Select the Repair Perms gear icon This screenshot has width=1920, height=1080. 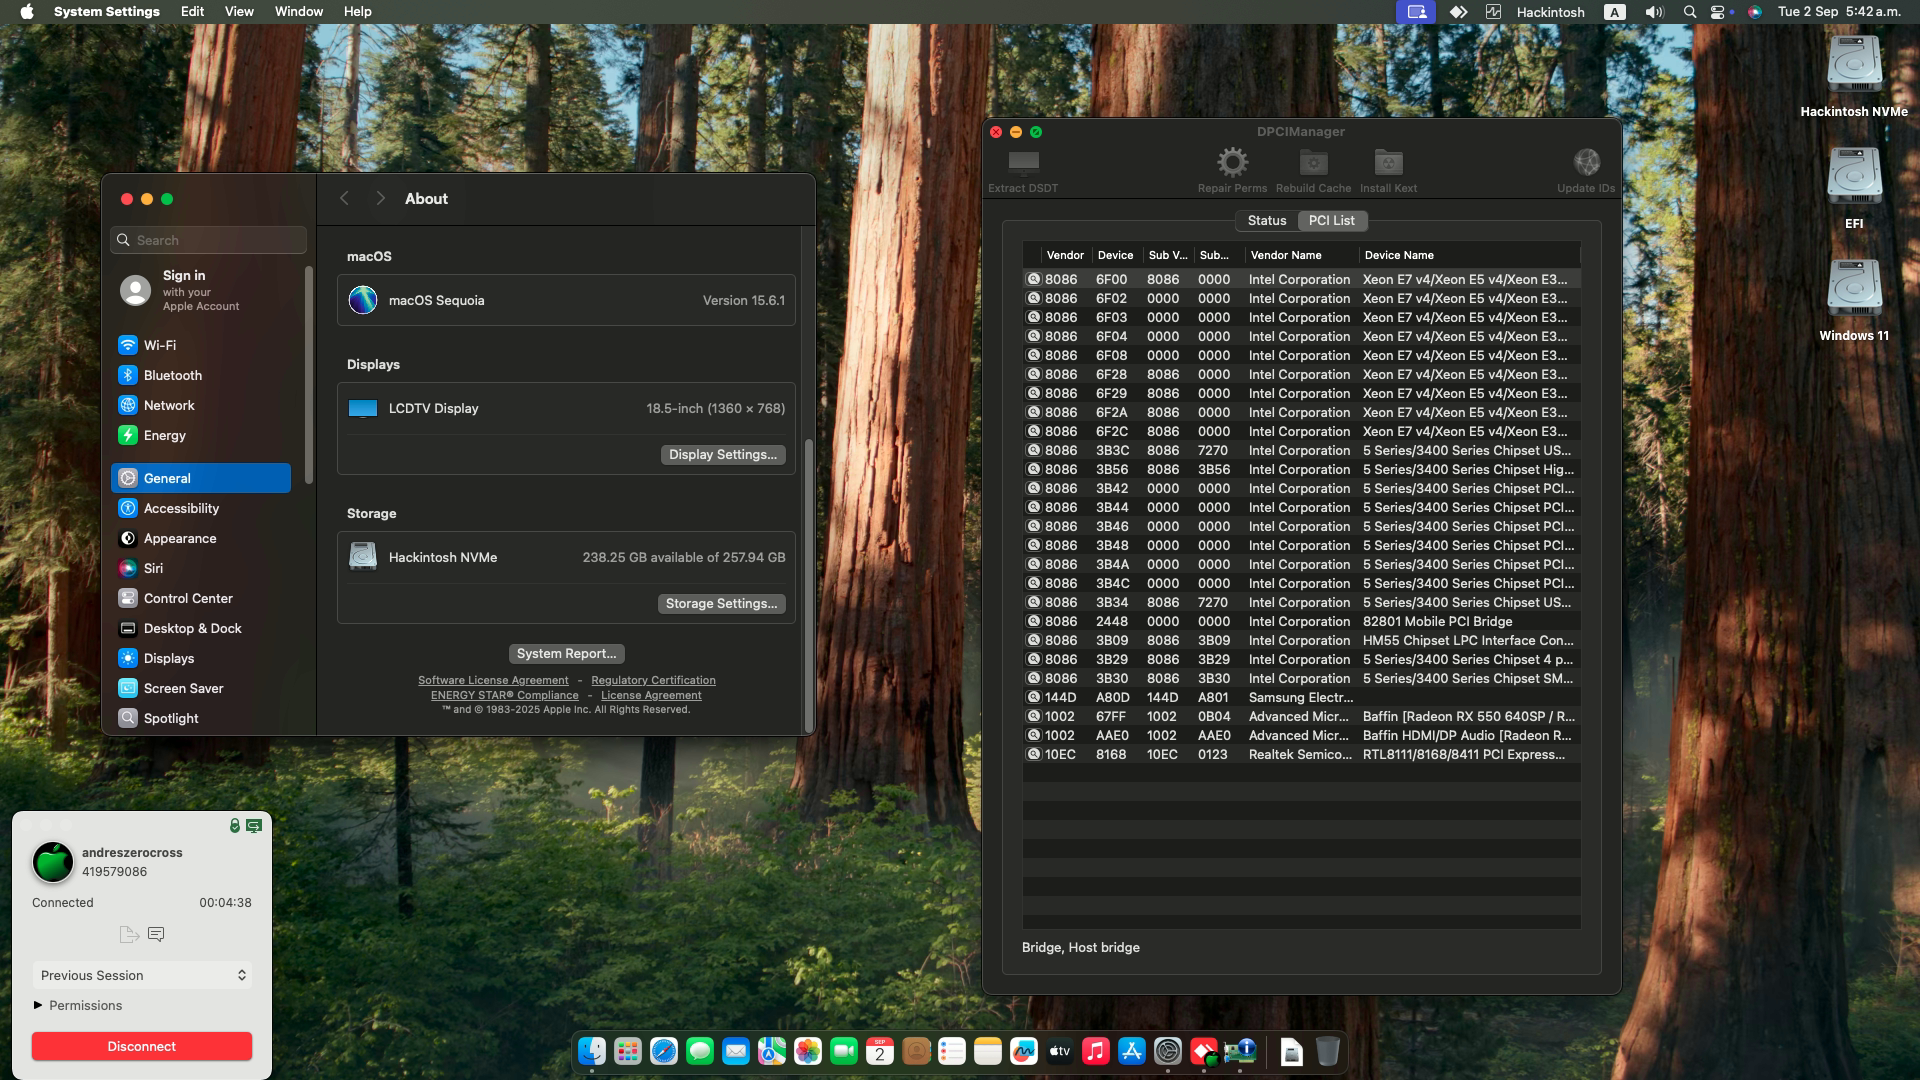tap(1231, 161)
